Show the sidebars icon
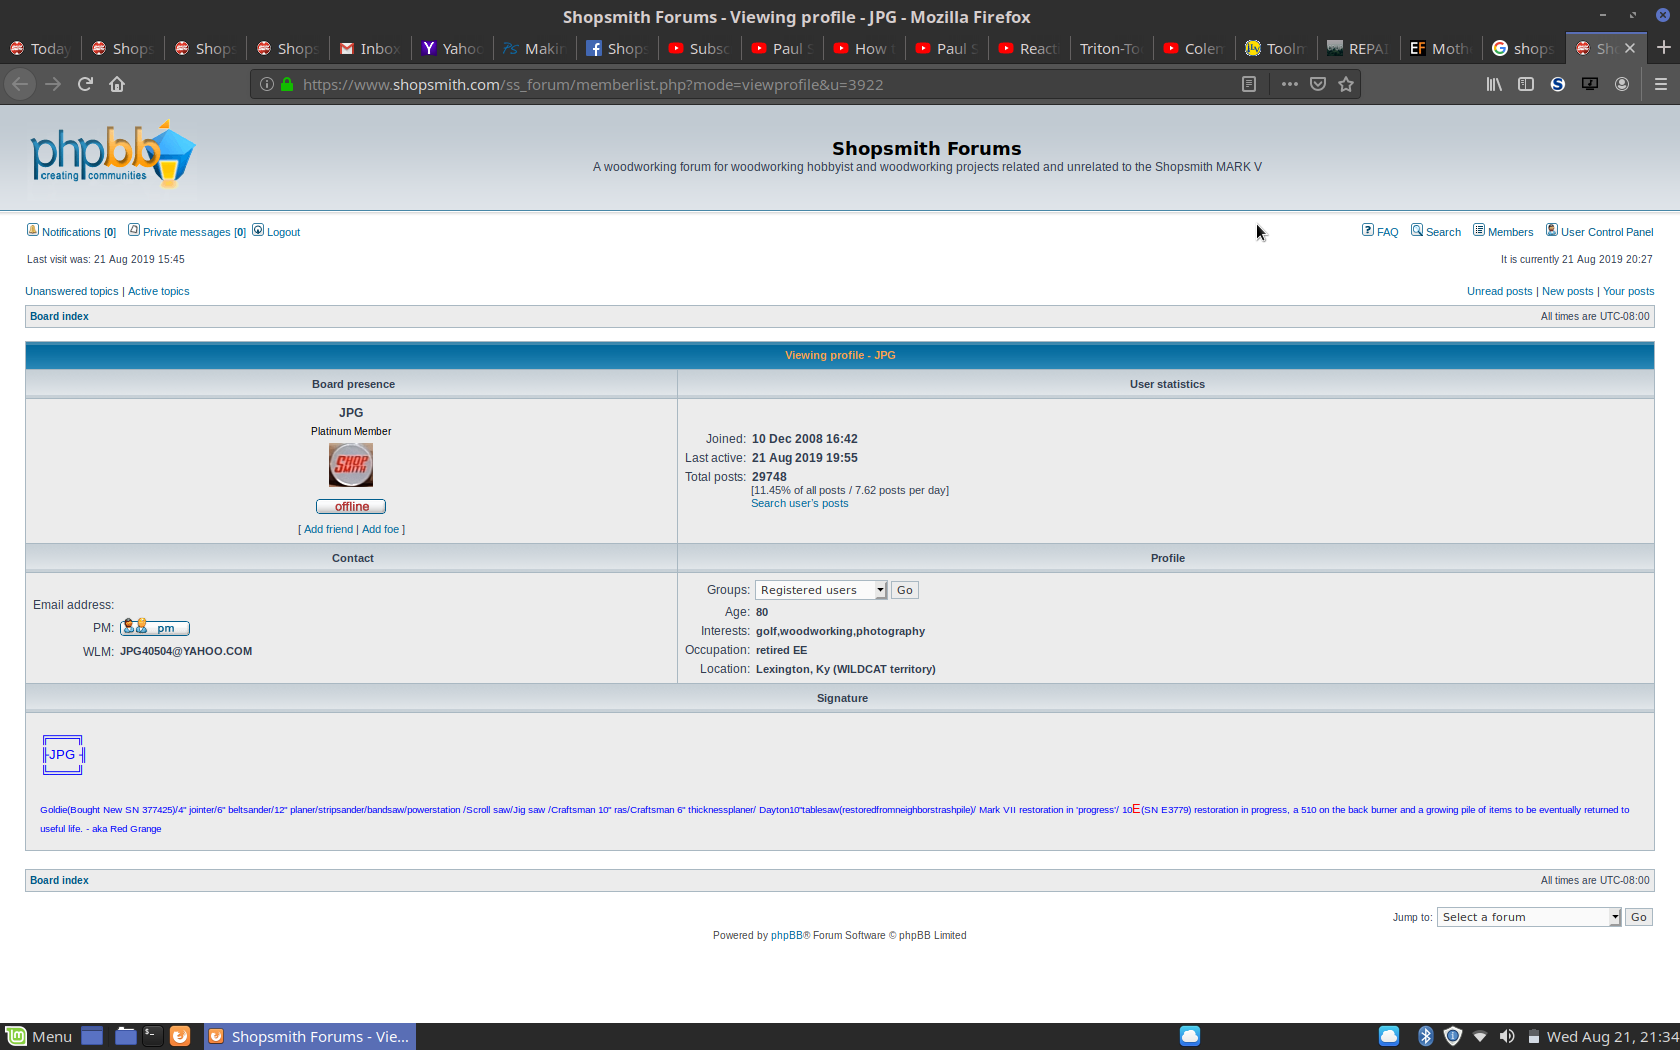The height and width of the screenshot is (1050, 1680). click(1526, 84)
